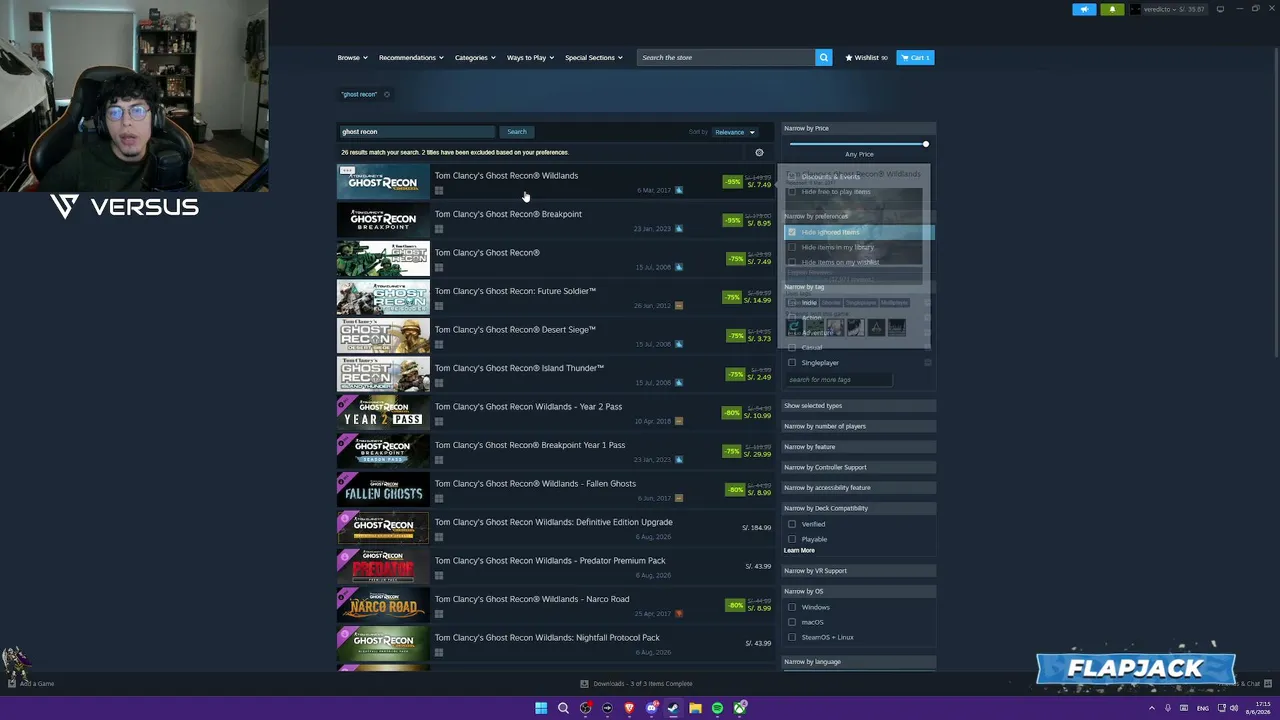Enter Big Picture mode via monitor icon
The width and height of the screenshot is (1280, 720).
tap(1220, 9)
